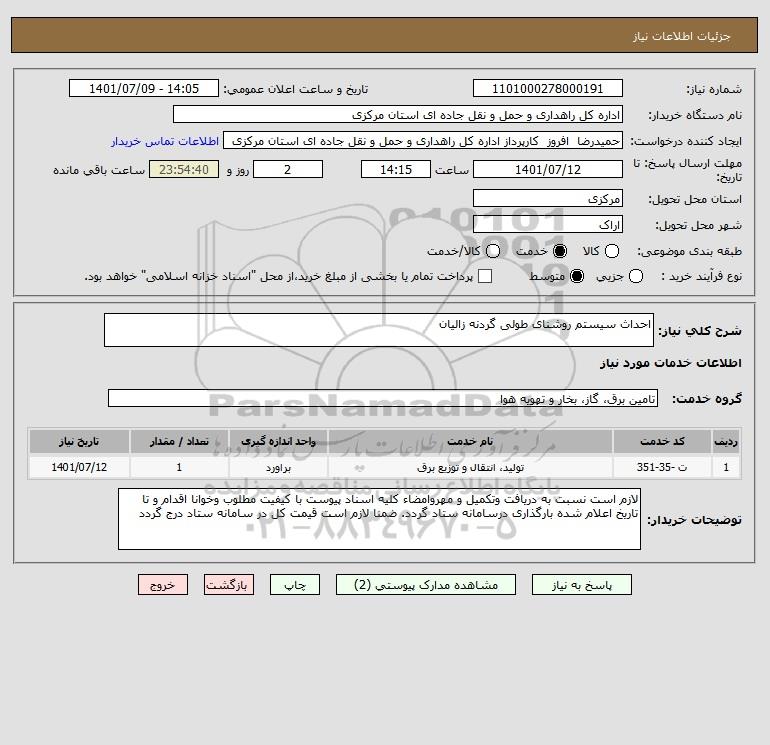The image size is (770, 745).
Task: Click the جزئیات اطلاعات نیاز header title
Action: pyautogui.click(x=682, y=36)
